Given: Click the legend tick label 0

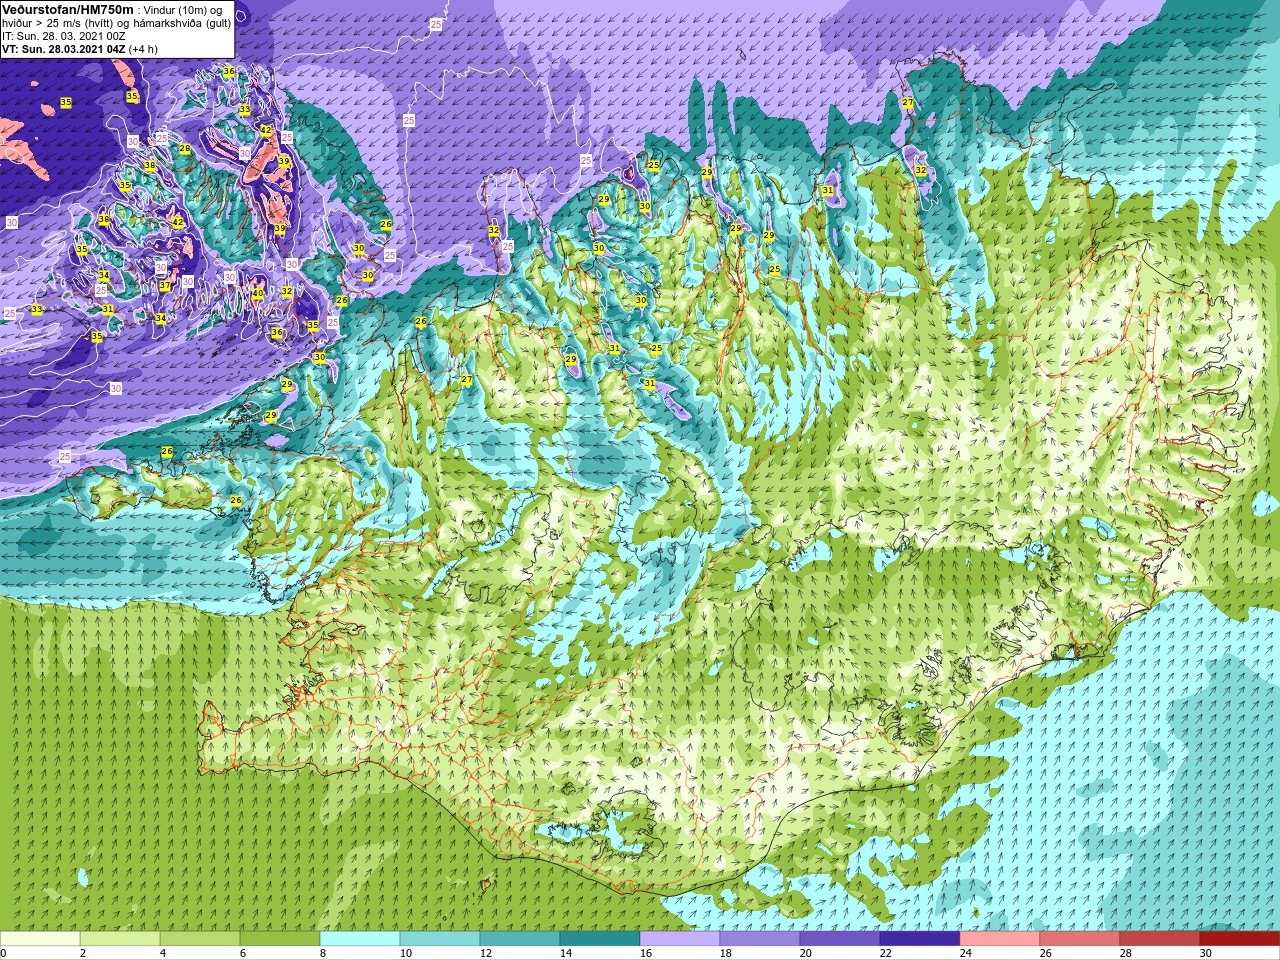Looking at the screenshot, I should click(x=3, y=954).
